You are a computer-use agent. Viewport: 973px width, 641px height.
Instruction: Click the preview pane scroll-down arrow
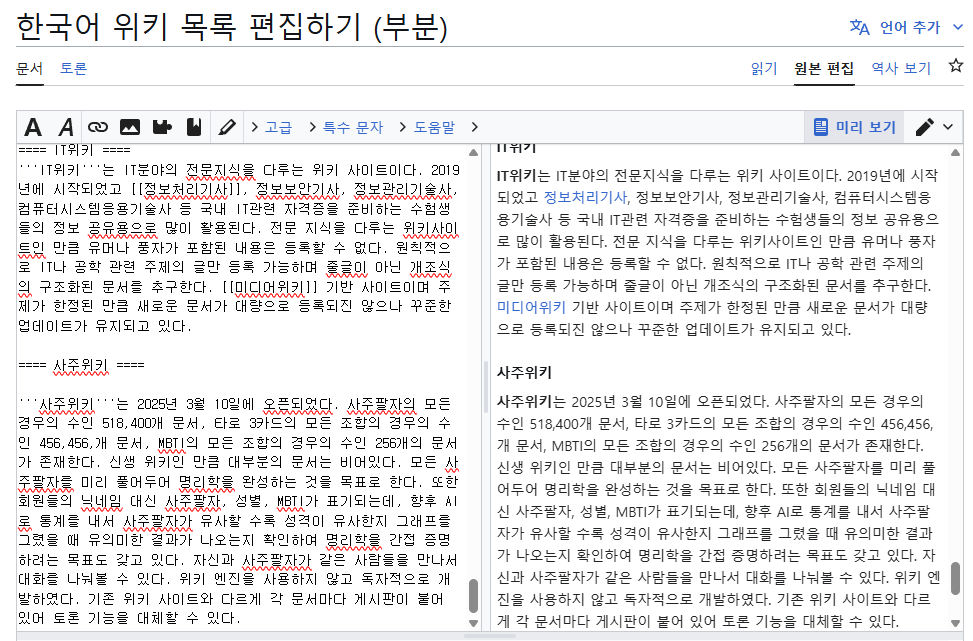(956, 623)
